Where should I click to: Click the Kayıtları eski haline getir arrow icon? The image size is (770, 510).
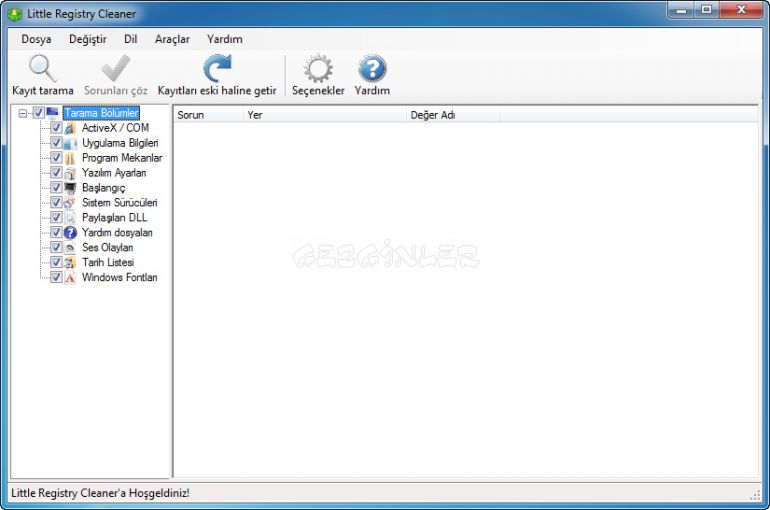click(x=217, y=68)
